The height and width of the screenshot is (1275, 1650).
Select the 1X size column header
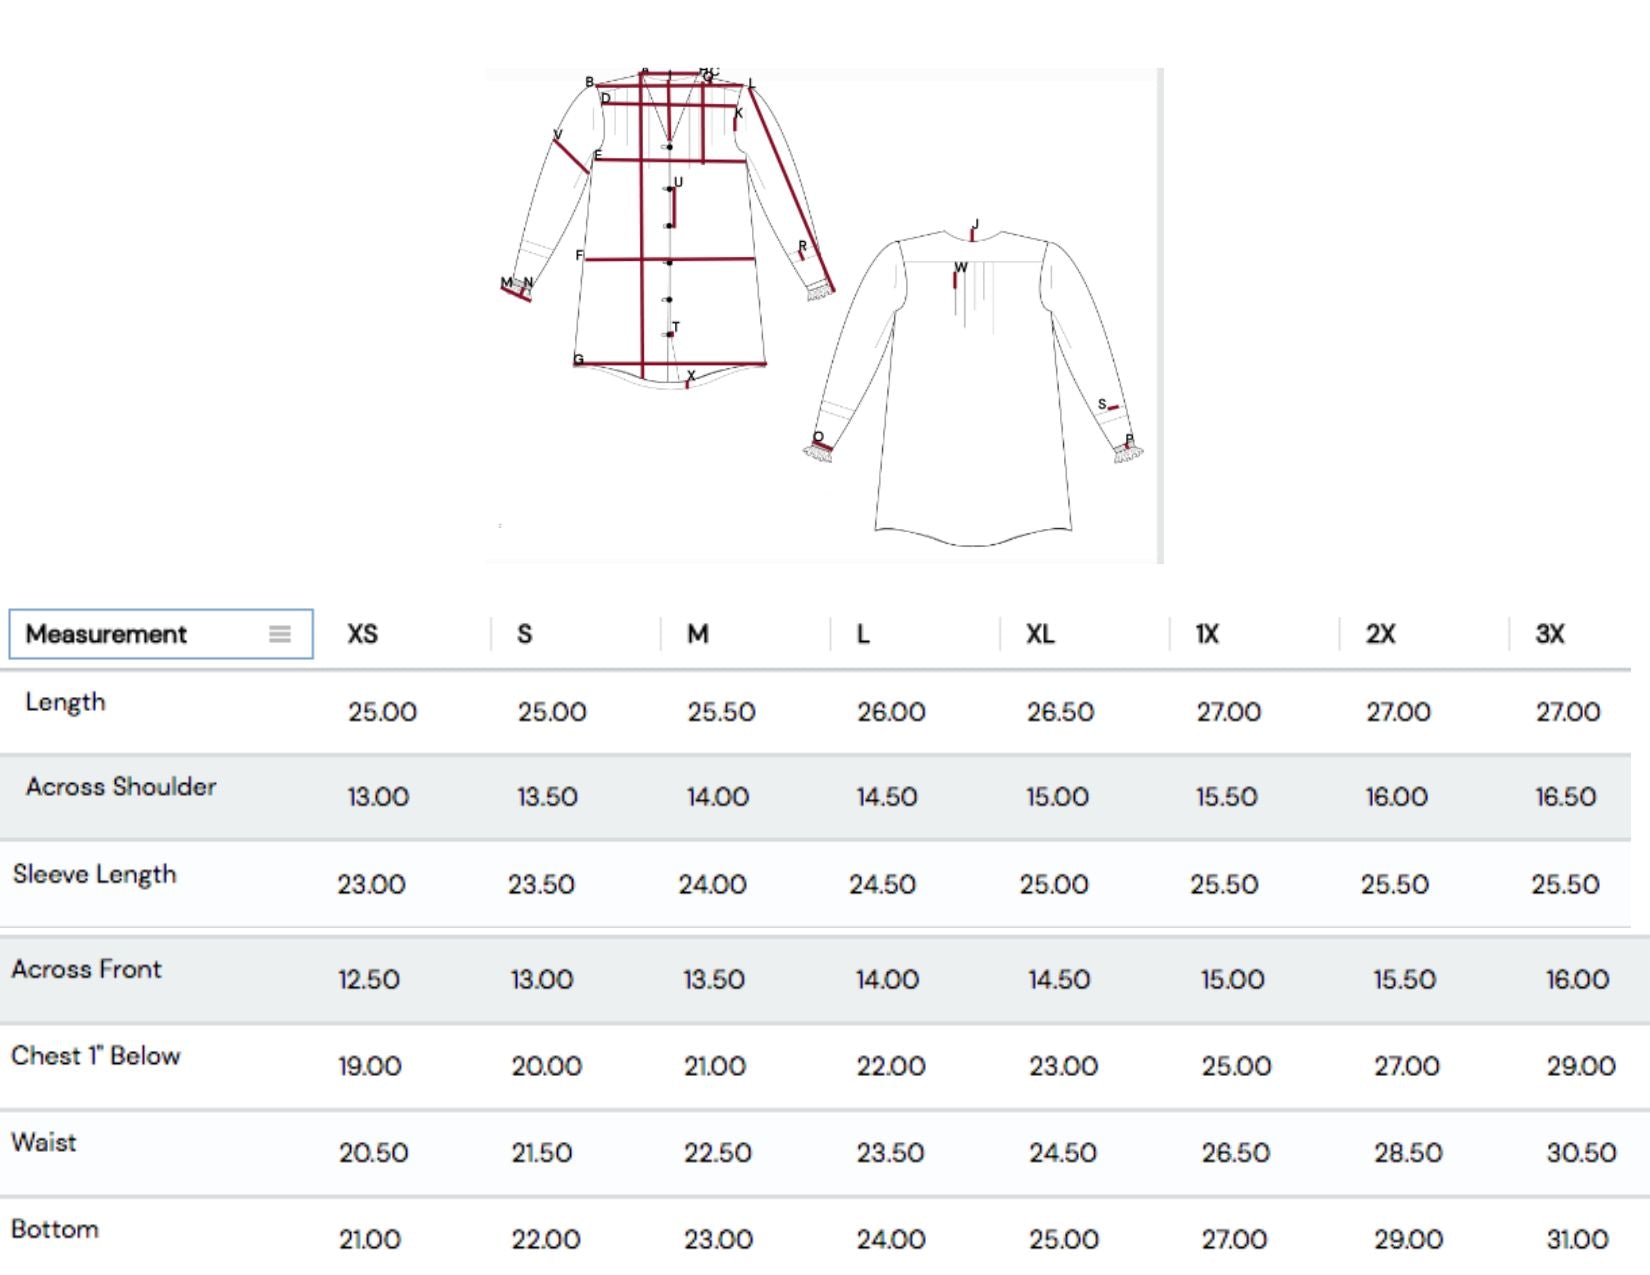pos(1207,634)
